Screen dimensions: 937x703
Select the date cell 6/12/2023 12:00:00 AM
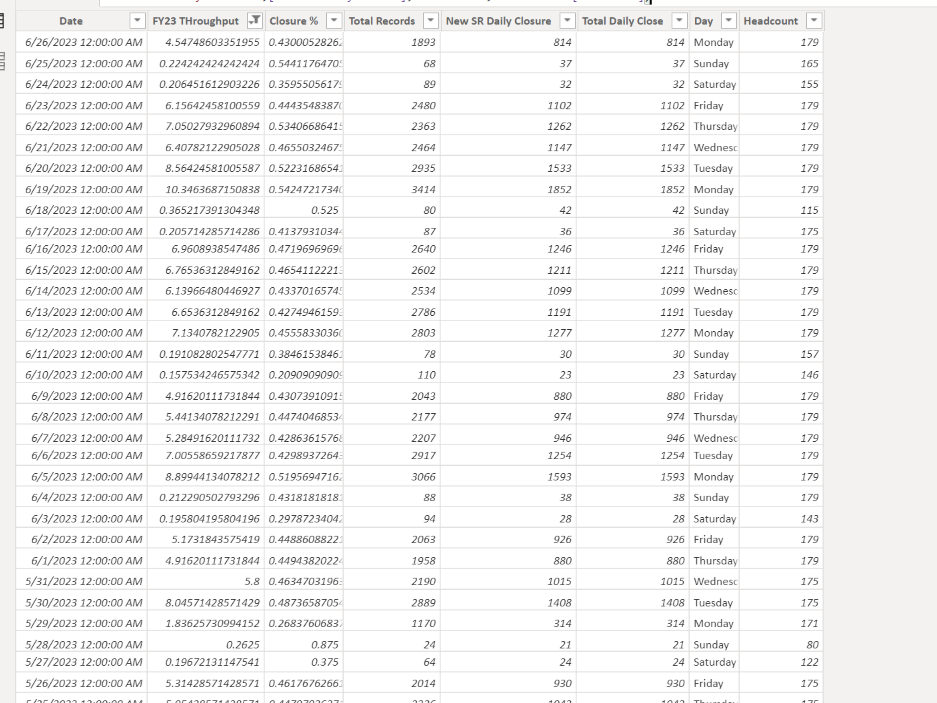click(84, 333)
